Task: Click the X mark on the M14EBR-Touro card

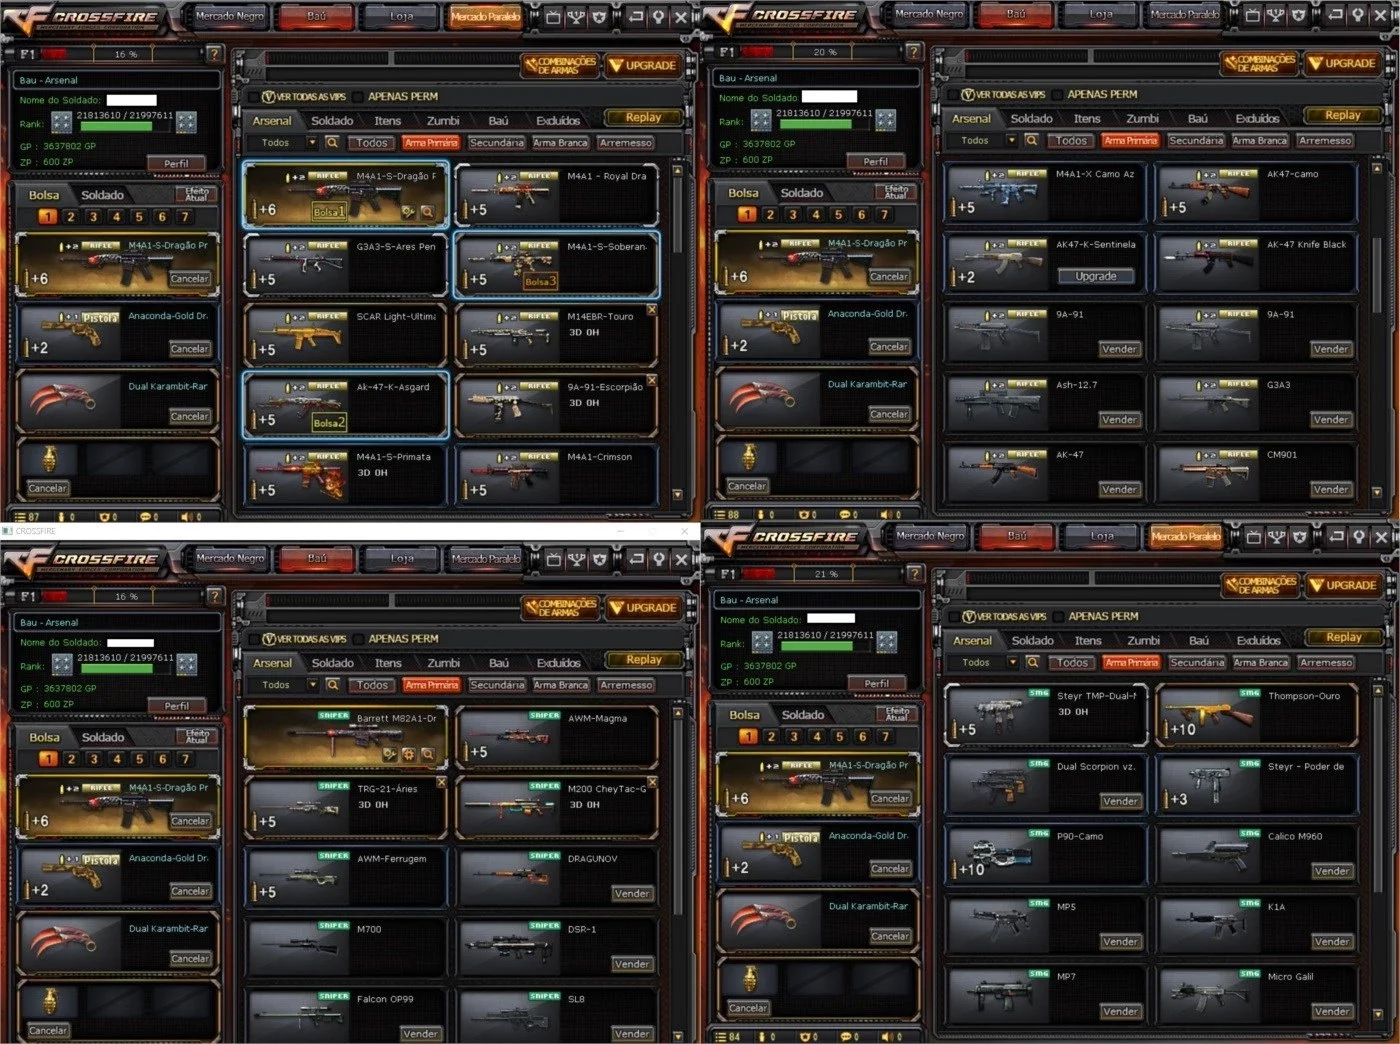Action: 652,310
